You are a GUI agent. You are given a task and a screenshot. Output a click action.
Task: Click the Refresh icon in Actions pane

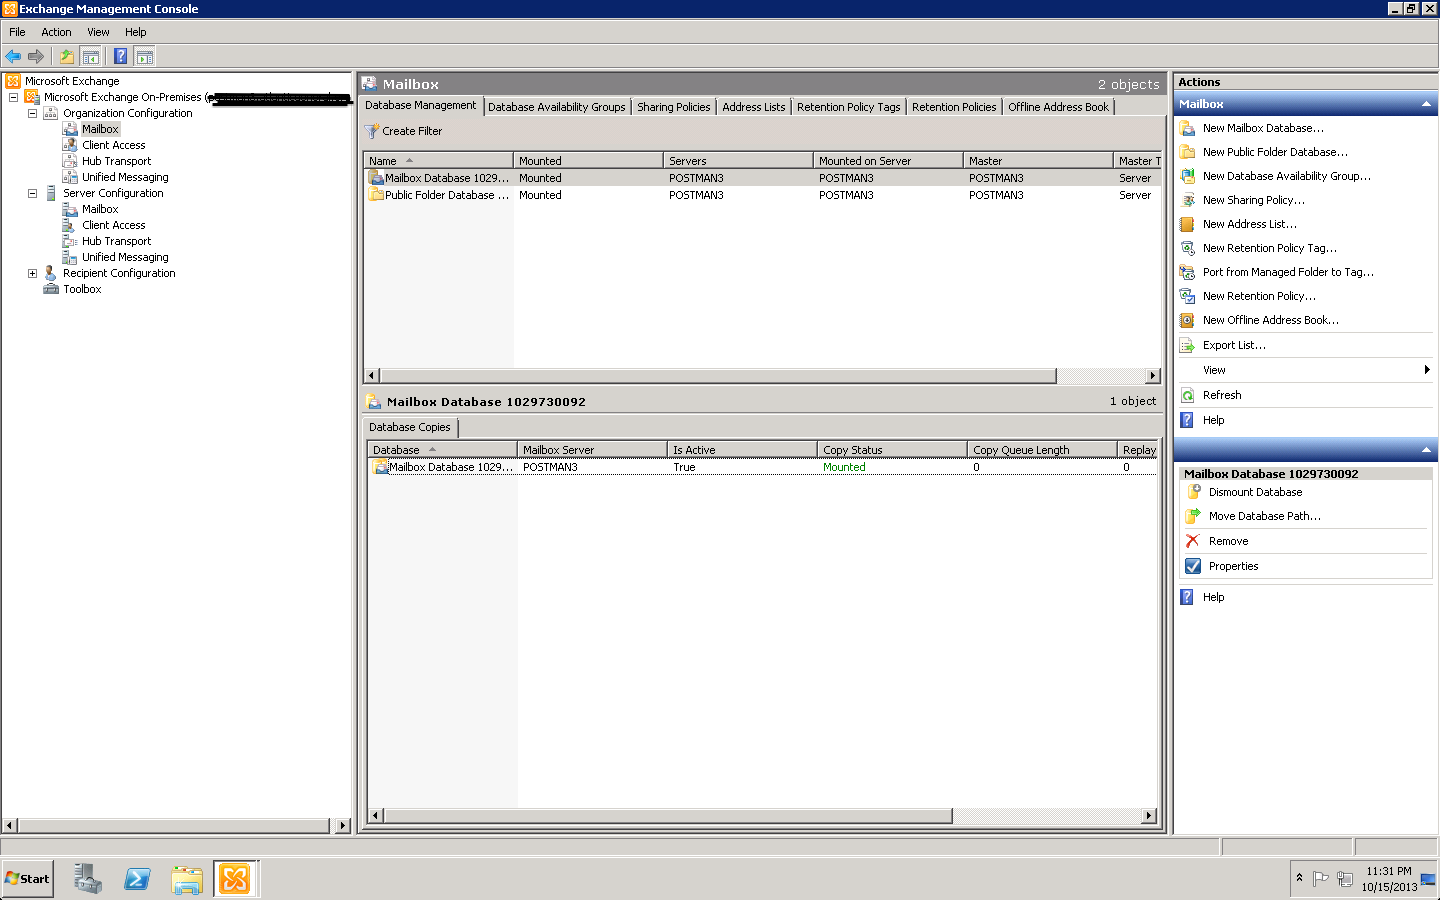(1187, 395)
